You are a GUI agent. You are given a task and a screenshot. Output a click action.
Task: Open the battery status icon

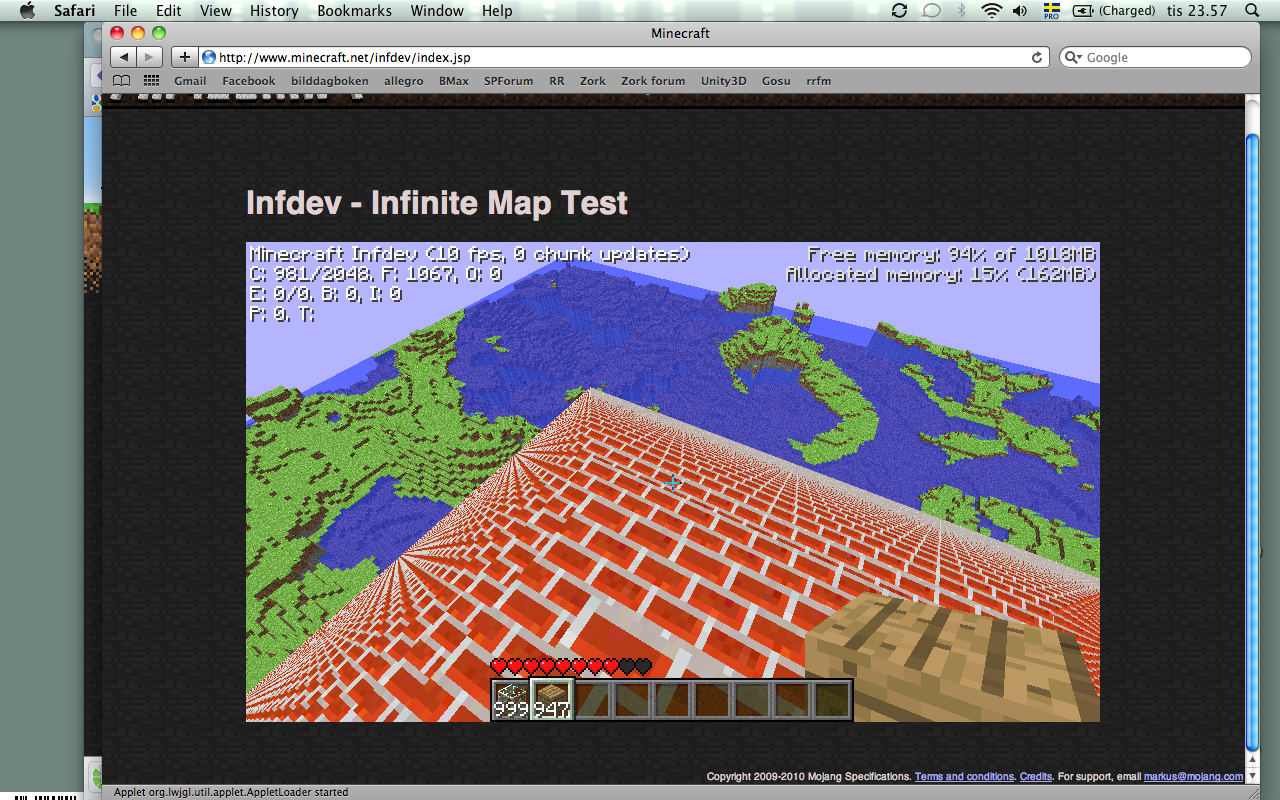[1083, 11]
